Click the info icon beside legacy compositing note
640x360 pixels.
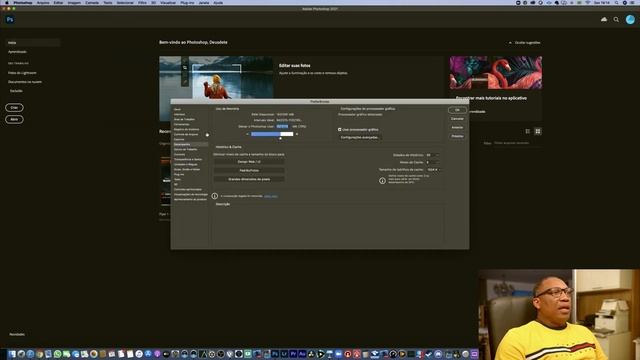pyautogui.click(x=215, y=196)
